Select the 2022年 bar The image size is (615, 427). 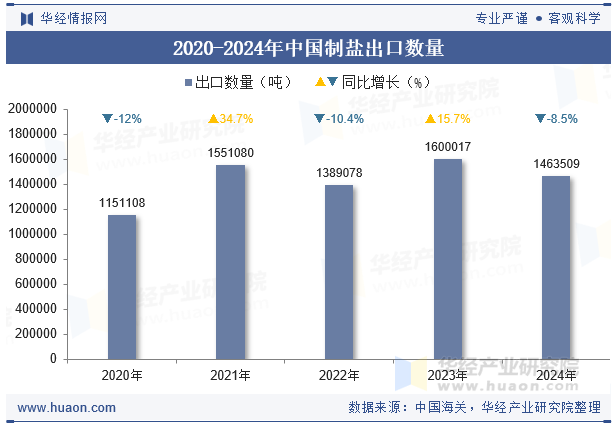click(339, 272)
